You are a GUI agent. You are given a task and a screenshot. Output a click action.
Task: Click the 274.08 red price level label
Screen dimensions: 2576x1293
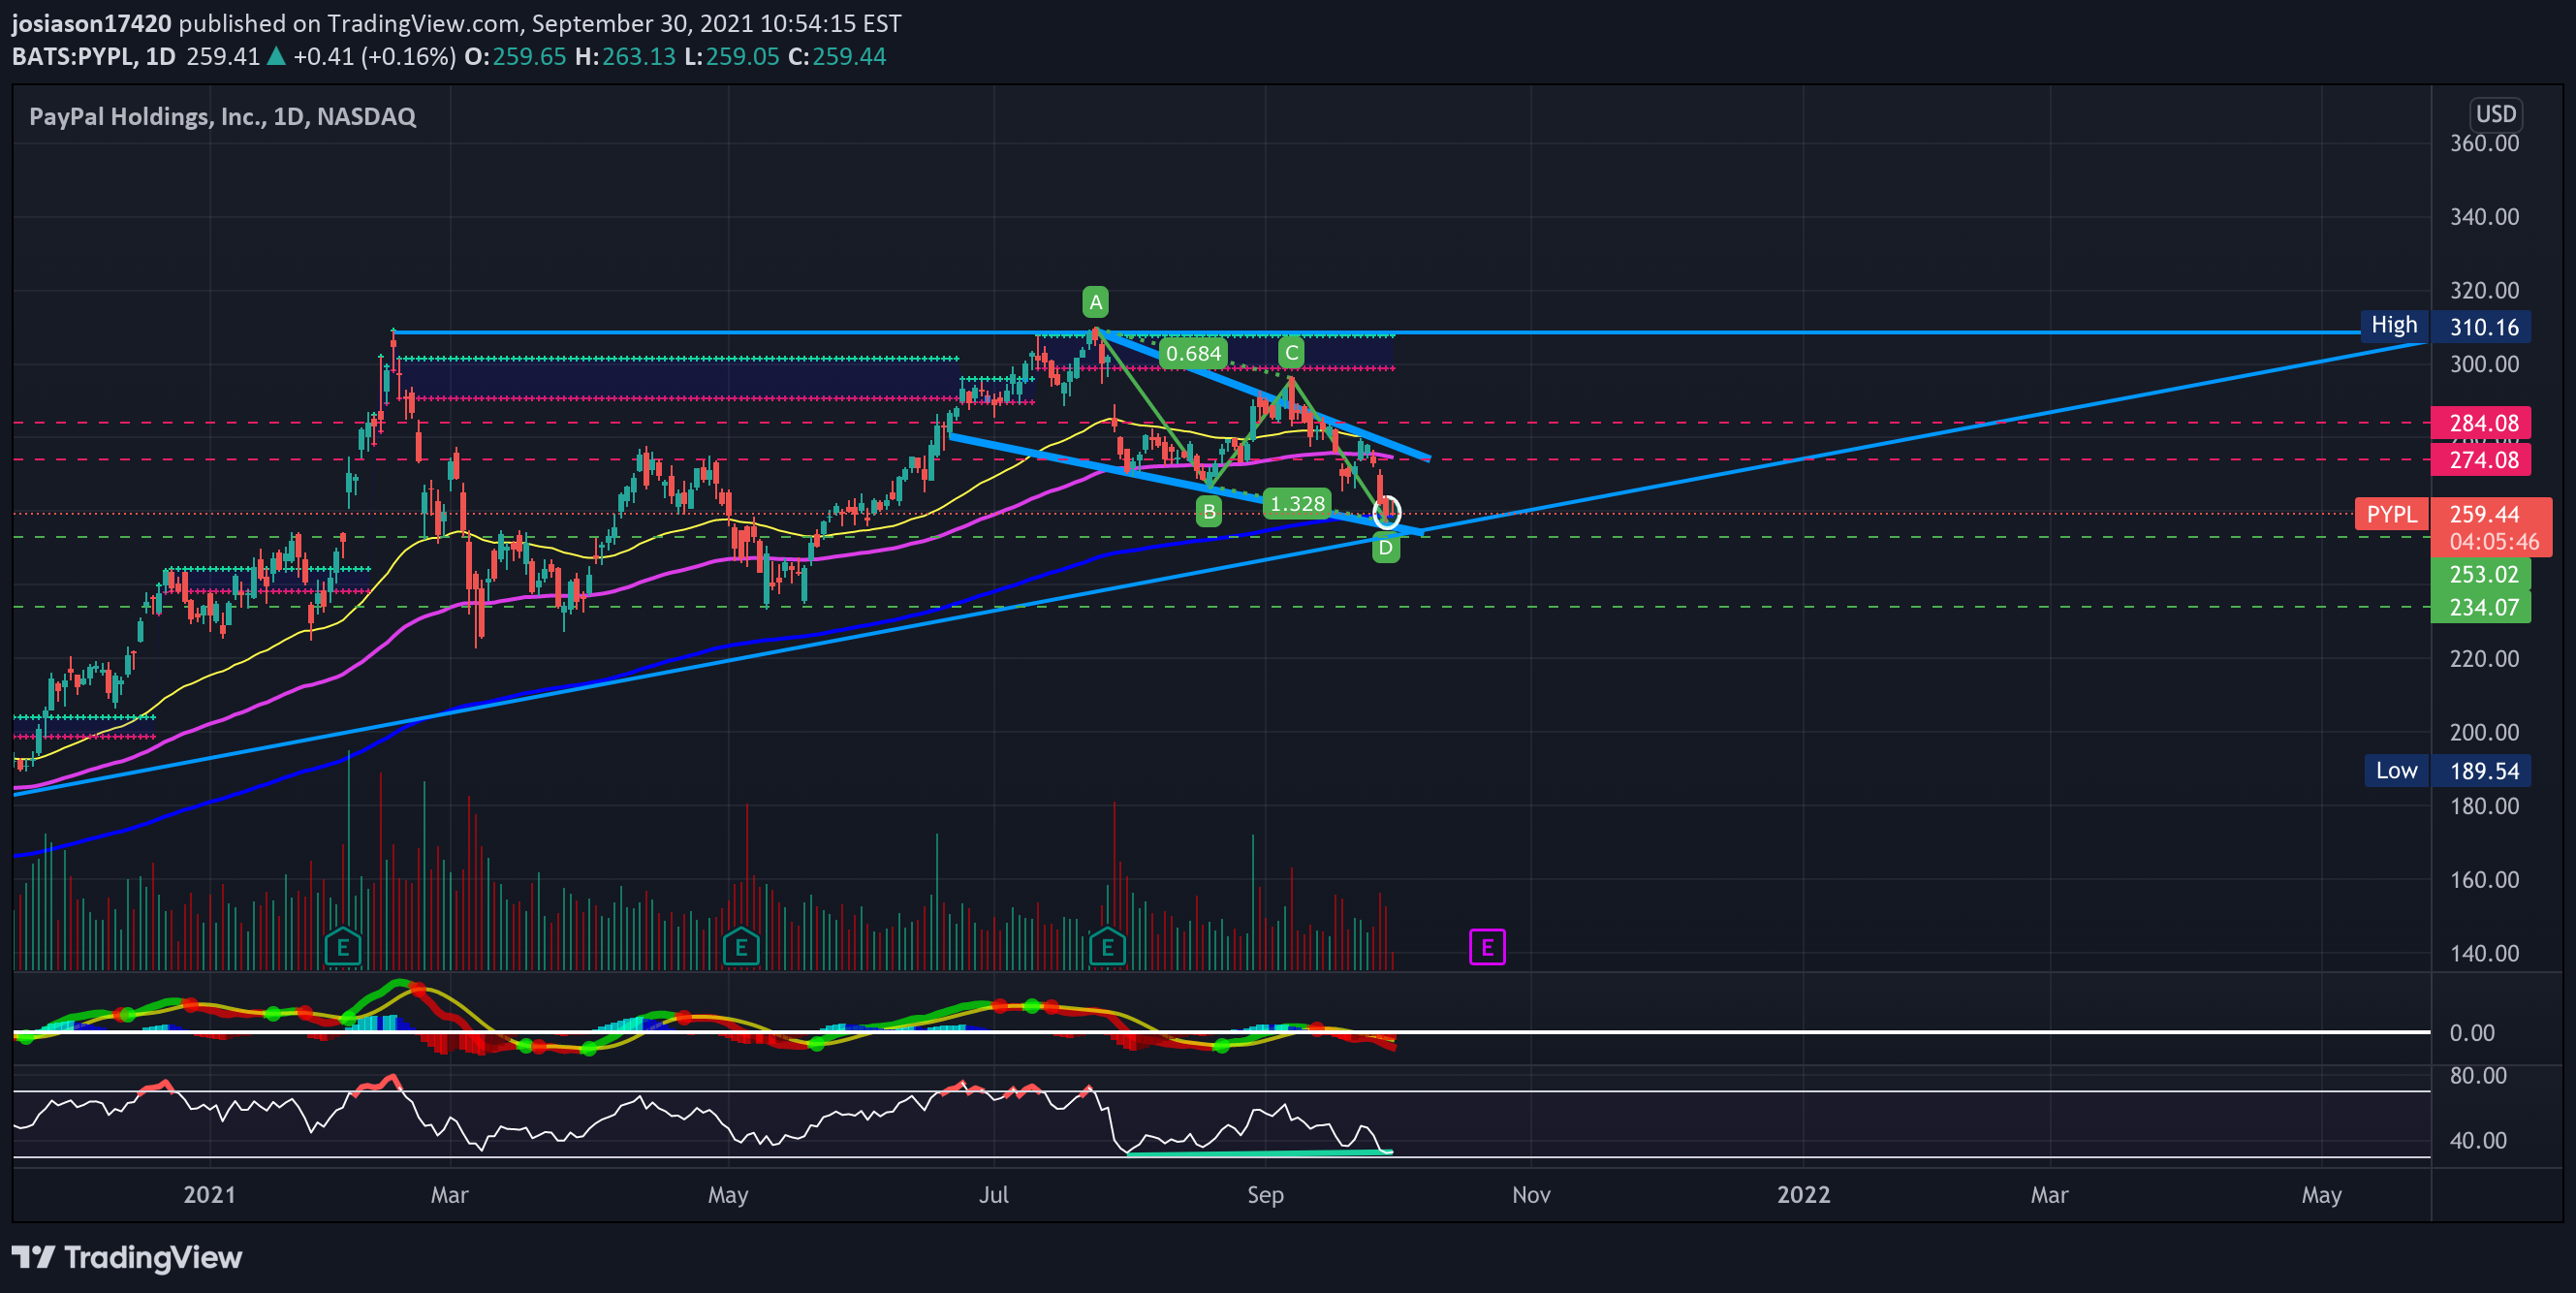[2481, 459]
